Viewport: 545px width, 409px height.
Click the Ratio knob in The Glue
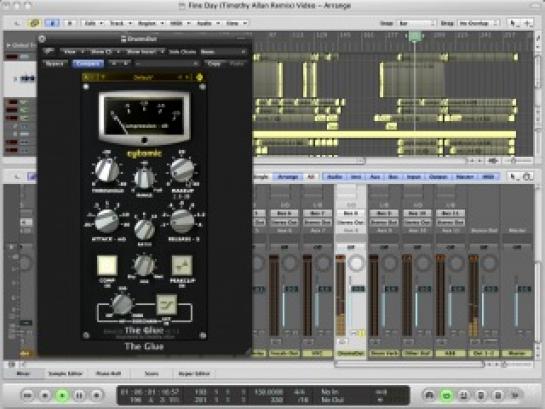click(x=145, y=230)
